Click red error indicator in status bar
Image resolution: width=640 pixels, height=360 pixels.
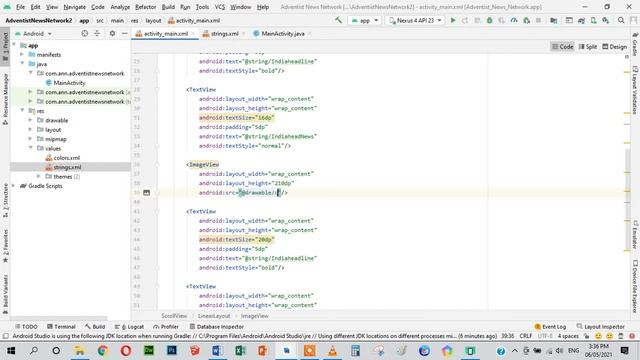(x=632, y=336)
